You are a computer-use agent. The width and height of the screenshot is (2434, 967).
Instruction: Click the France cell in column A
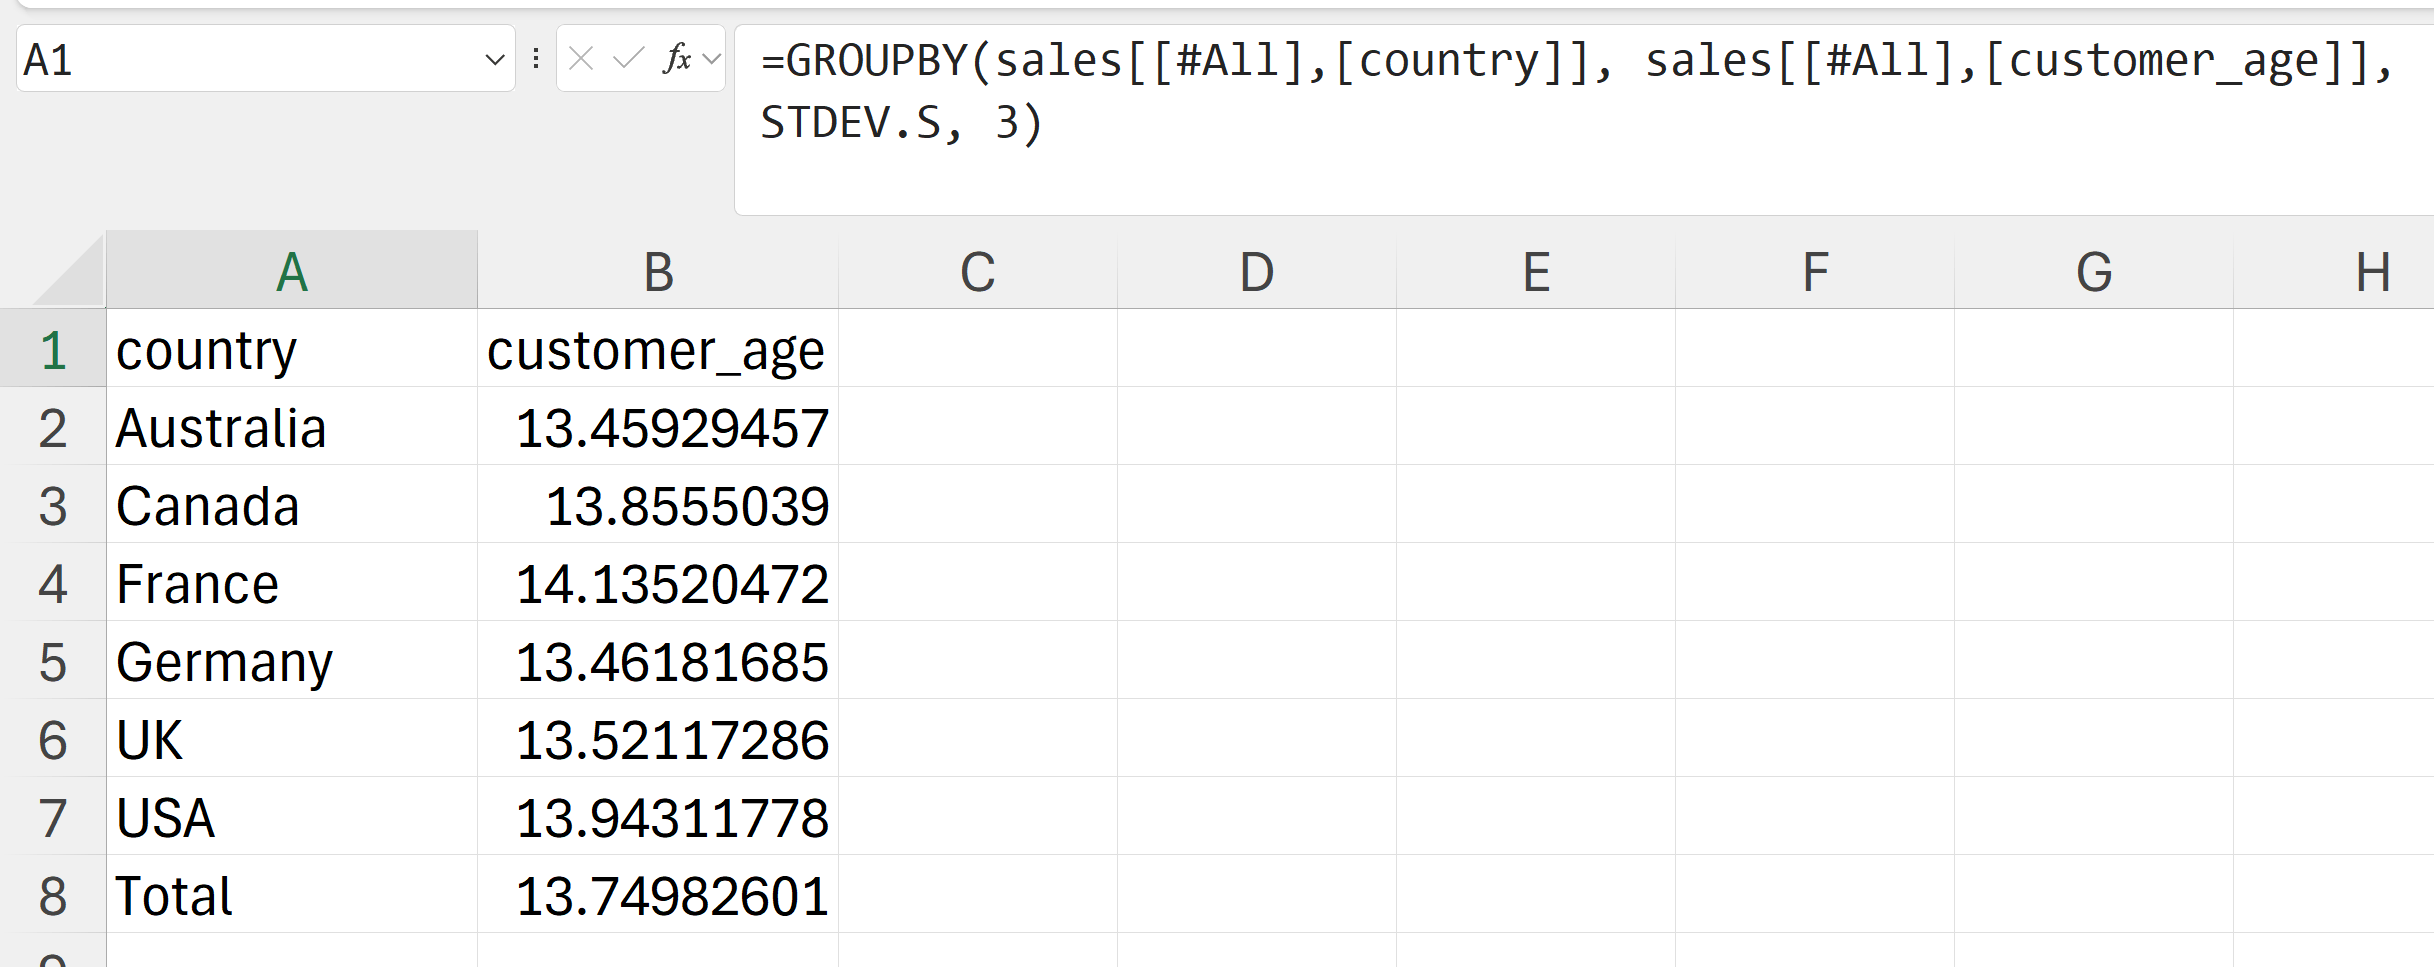pyautogui.click(x=290, y=583)
